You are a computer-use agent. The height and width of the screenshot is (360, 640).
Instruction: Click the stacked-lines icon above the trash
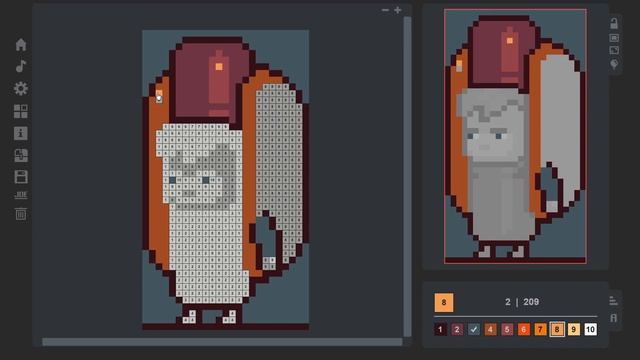[x=21, y=195]
